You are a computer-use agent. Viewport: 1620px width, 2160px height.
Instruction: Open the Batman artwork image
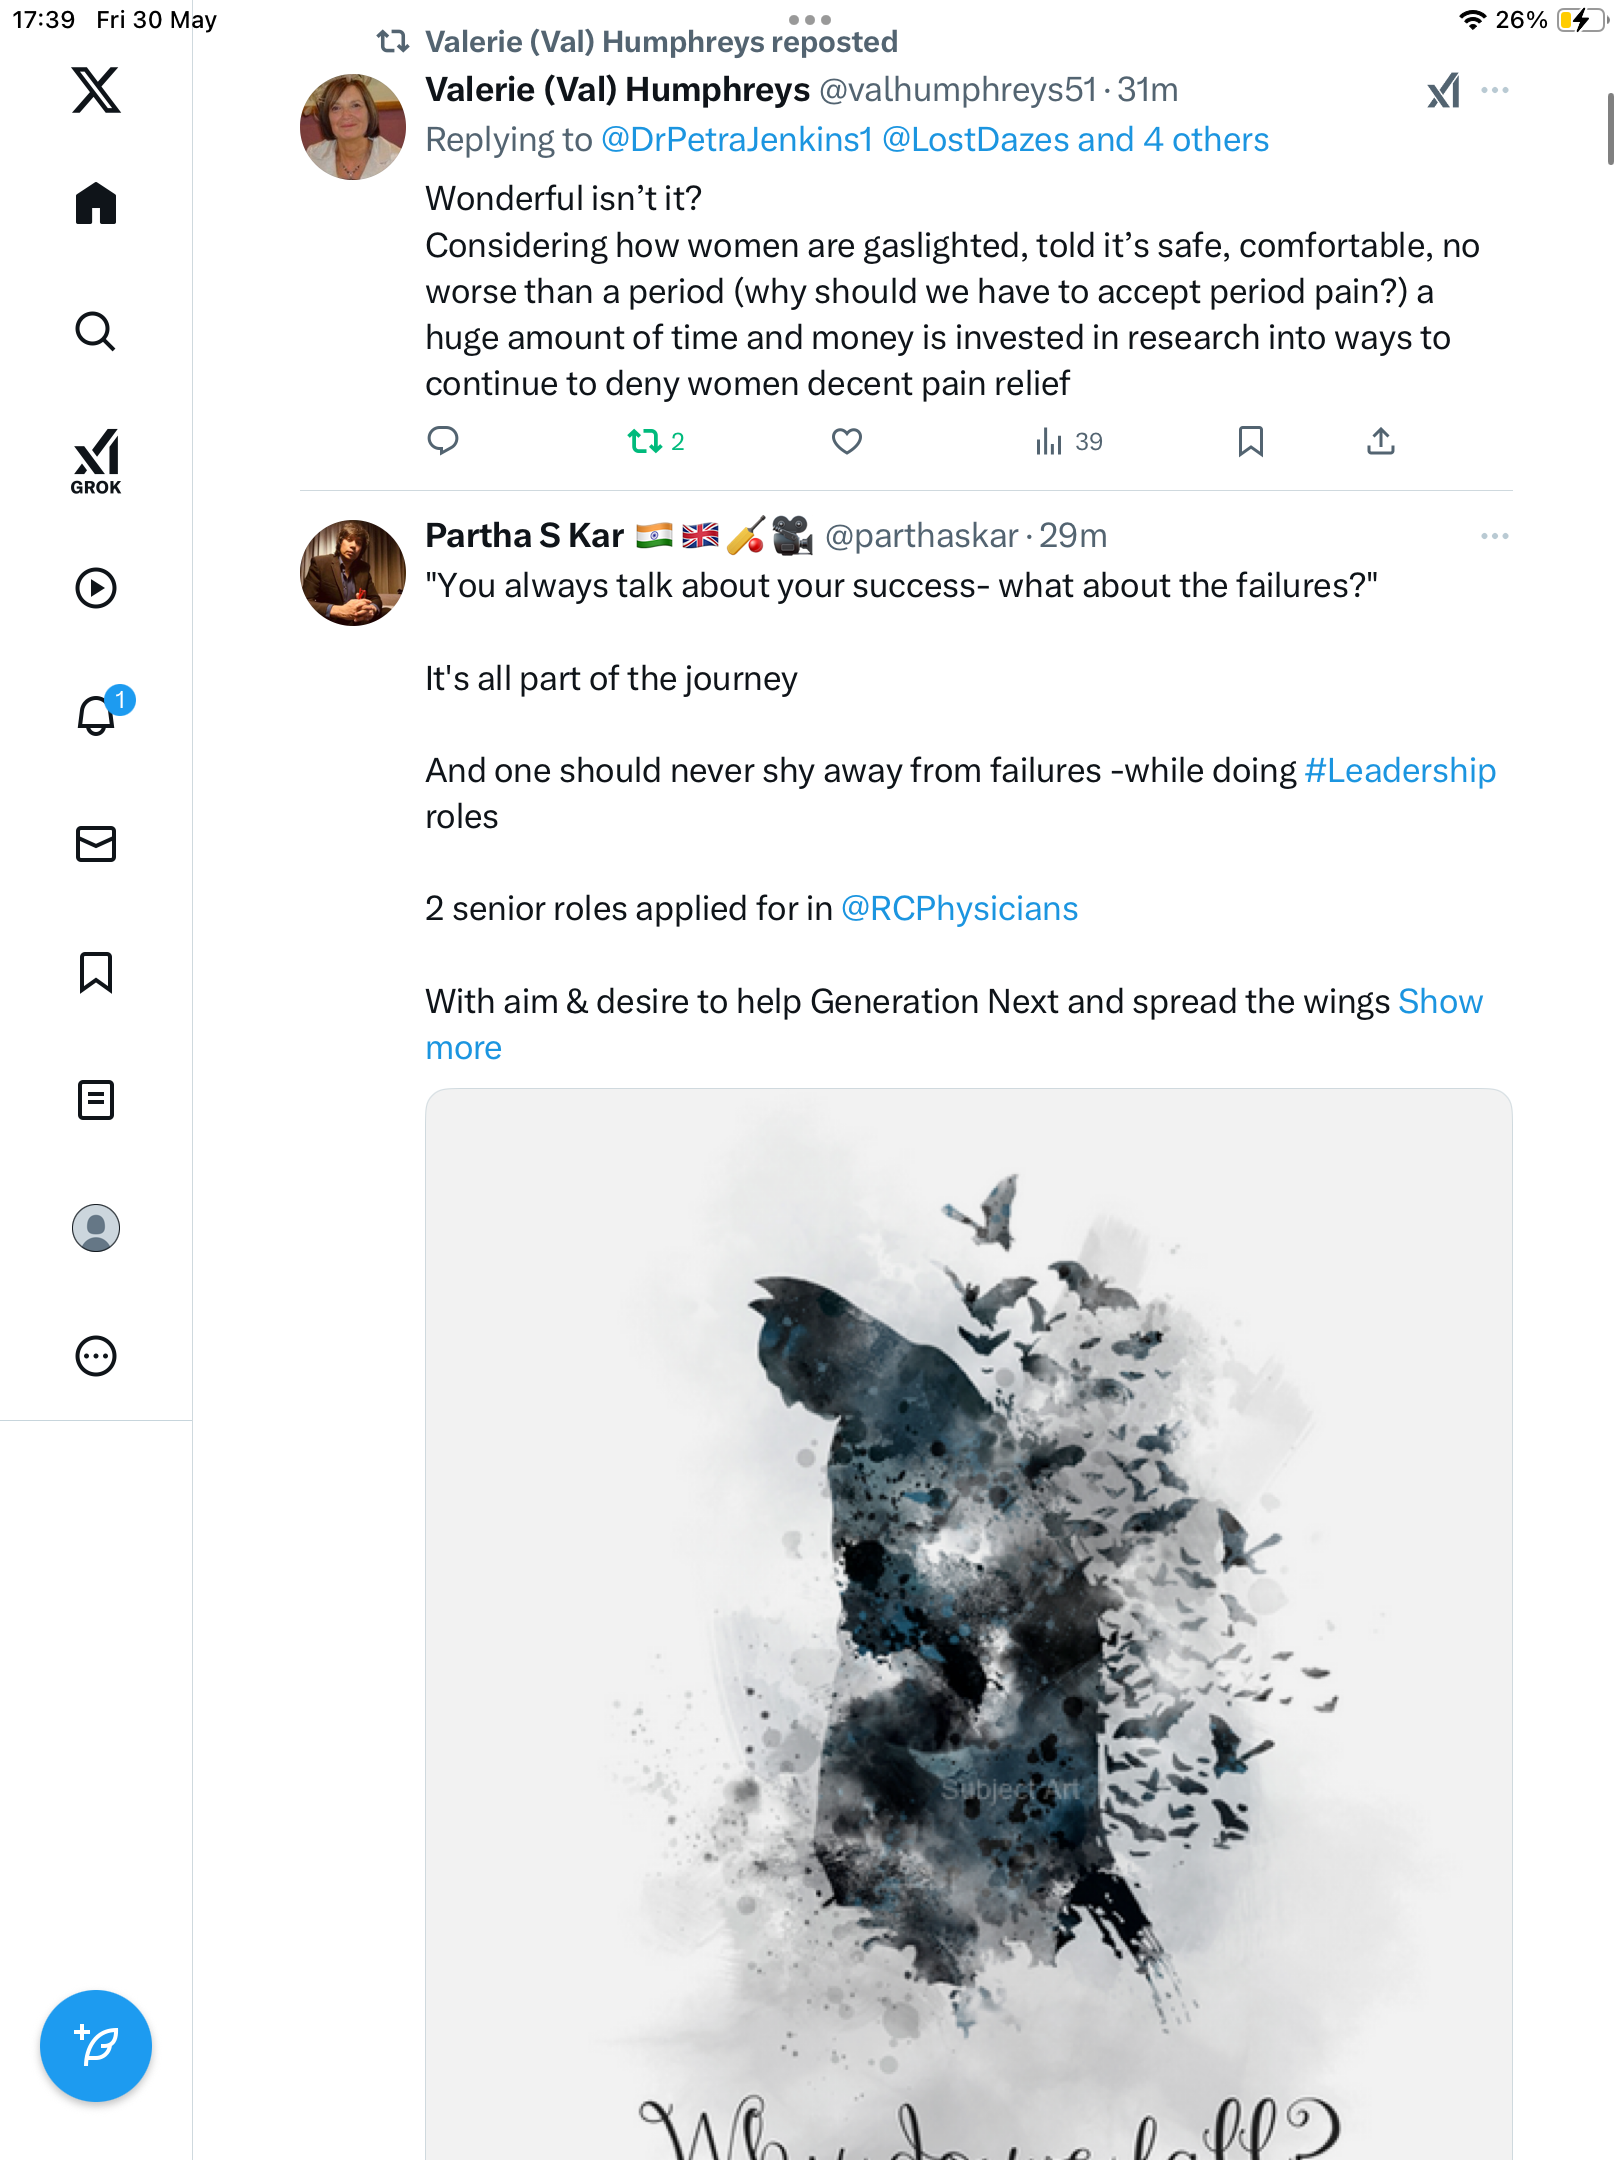point(968,1624)
